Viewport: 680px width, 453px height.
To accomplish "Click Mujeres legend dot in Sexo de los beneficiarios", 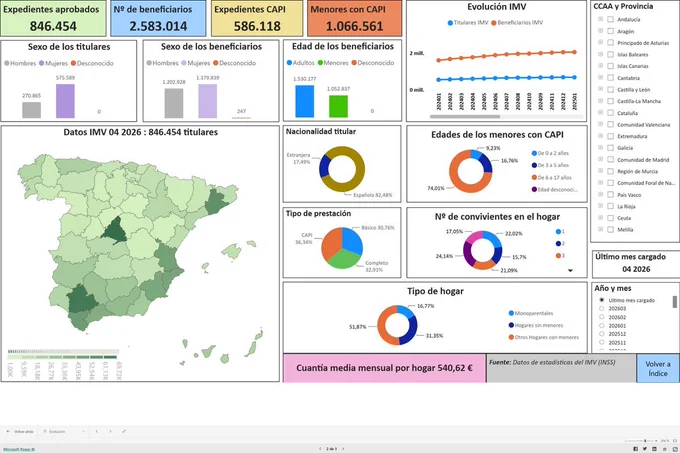I will (x=184, y=63).
